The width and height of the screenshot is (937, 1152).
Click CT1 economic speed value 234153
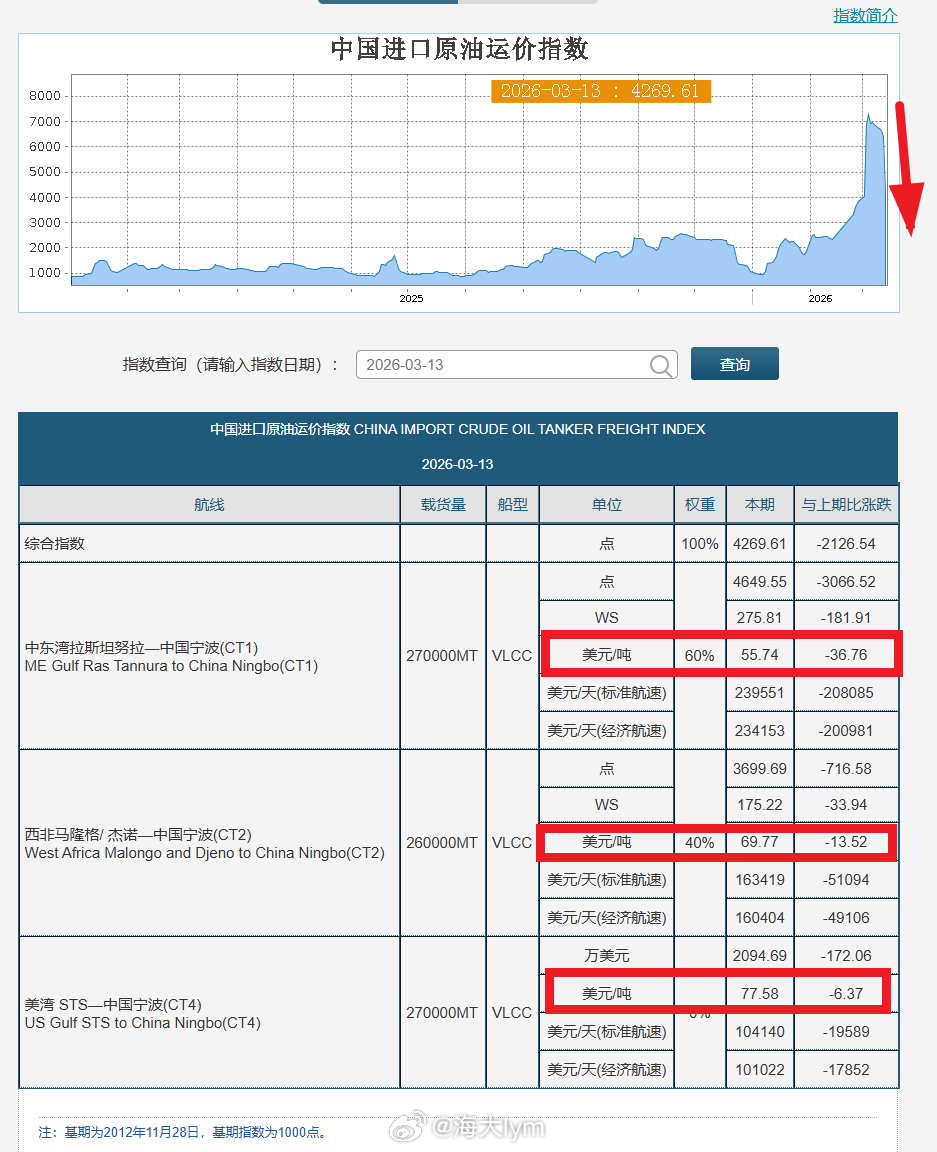[759, 731]
